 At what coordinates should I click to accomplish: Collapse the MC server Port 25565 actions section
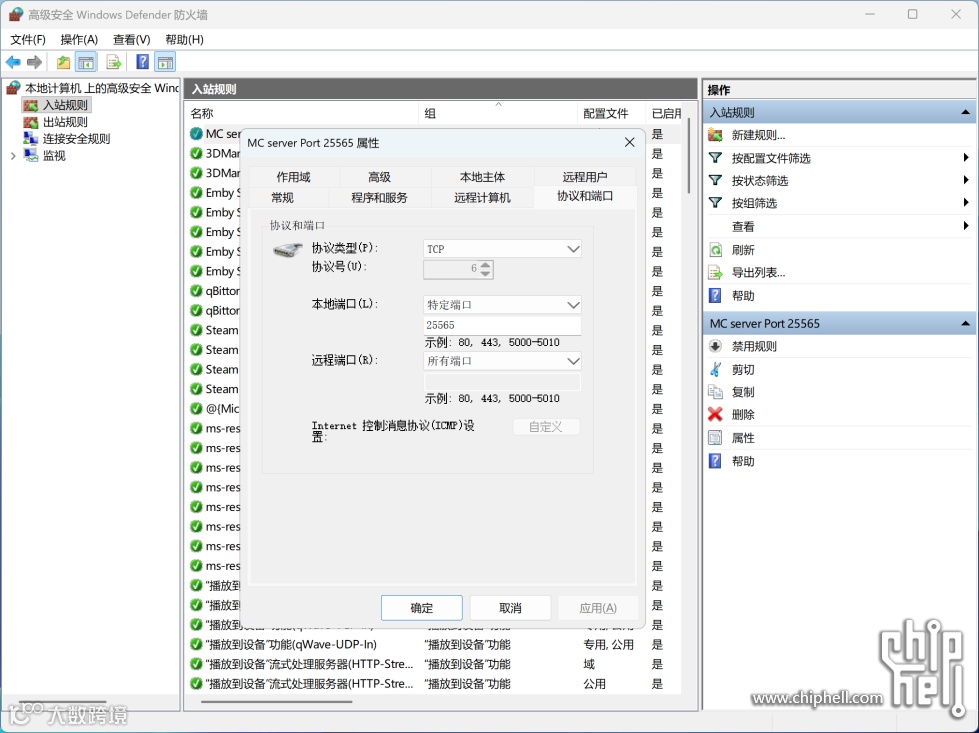[965, 323]
